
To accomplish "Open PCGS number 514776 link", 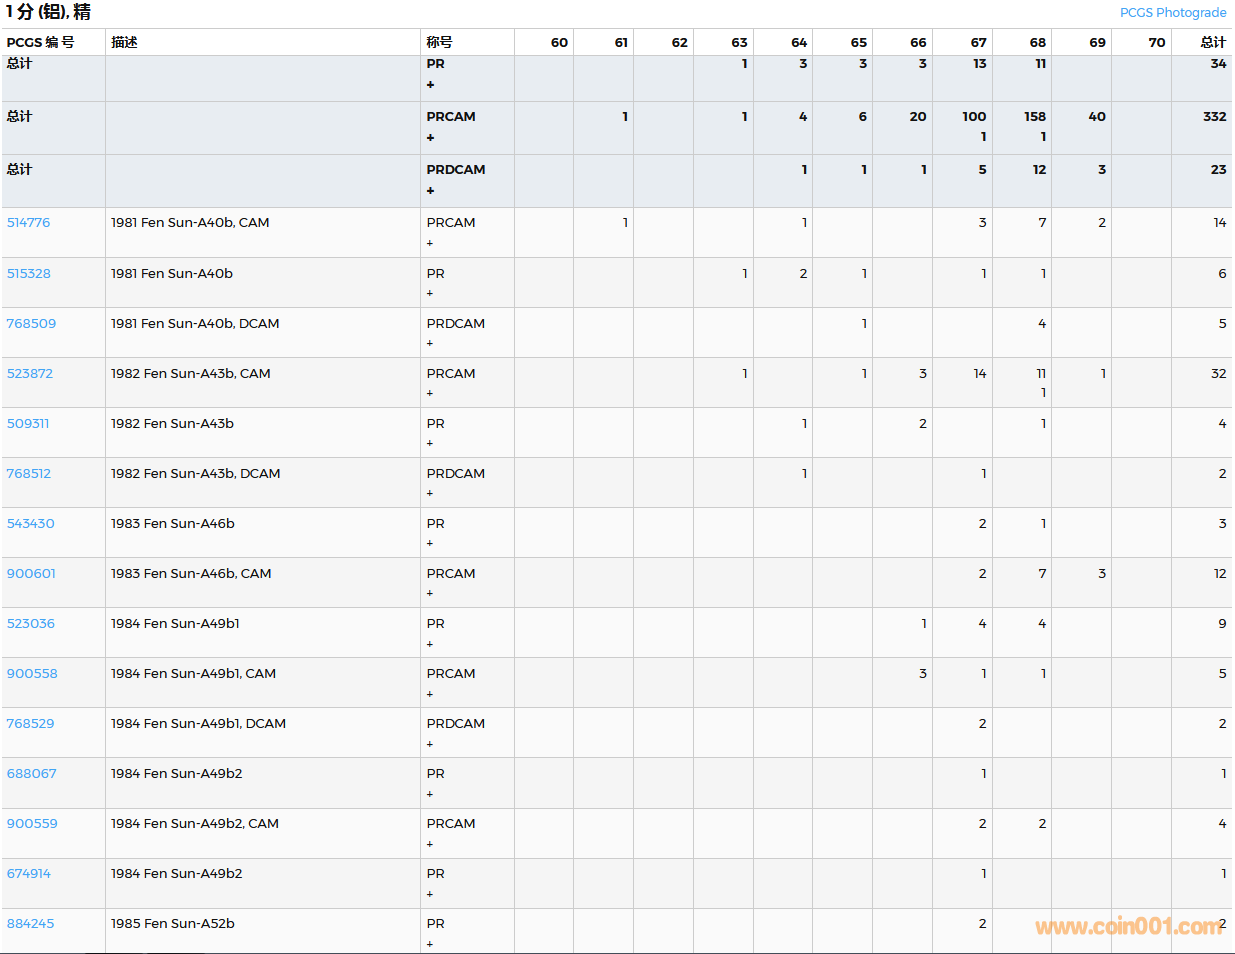I will (x=28, y=223).
